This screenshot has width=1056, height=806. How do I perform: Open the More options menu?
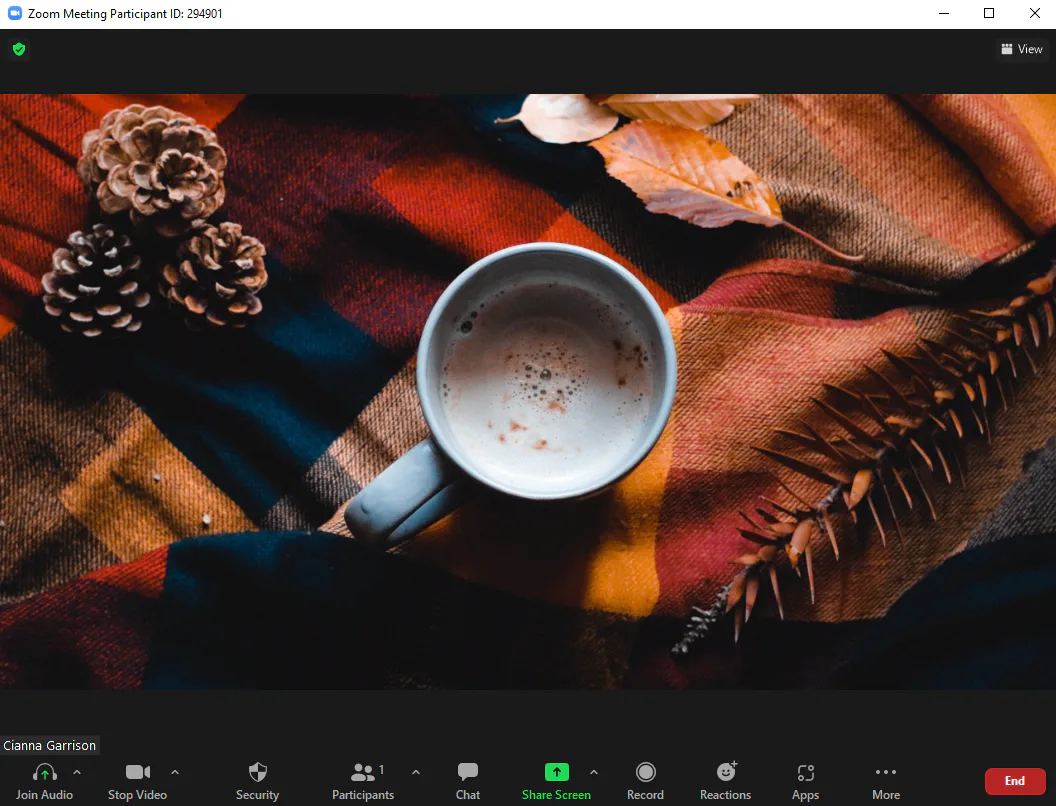[x=886, y=781]
